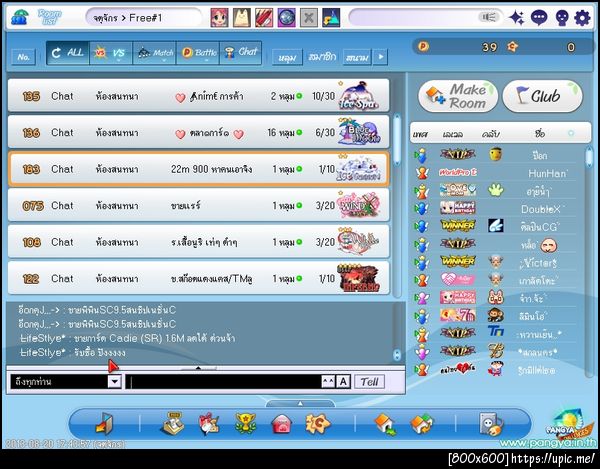The image size is (600, 469).
Task: Click the chat log scrollbar button
Action: (x=397, y=355)
